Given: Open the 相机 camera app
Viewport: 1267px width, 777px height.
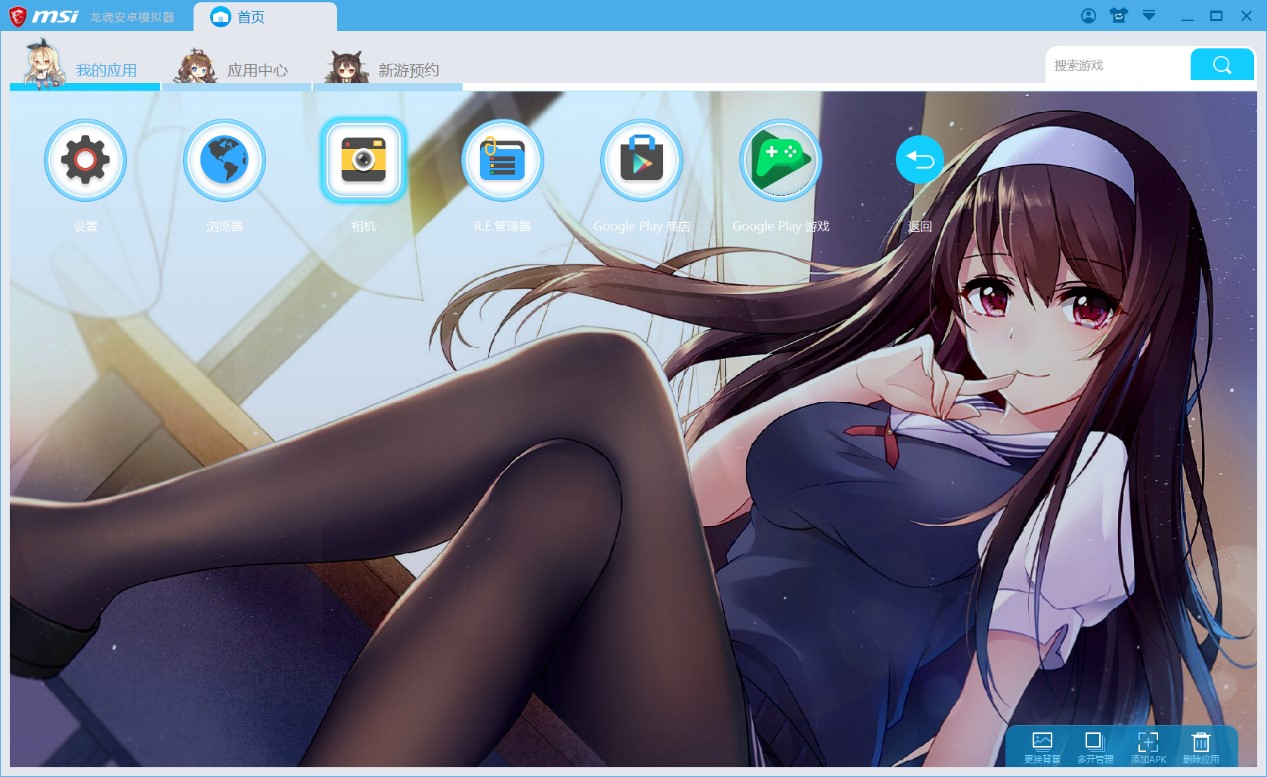Looking at the screenshot, I should click(x=363, y=161).
